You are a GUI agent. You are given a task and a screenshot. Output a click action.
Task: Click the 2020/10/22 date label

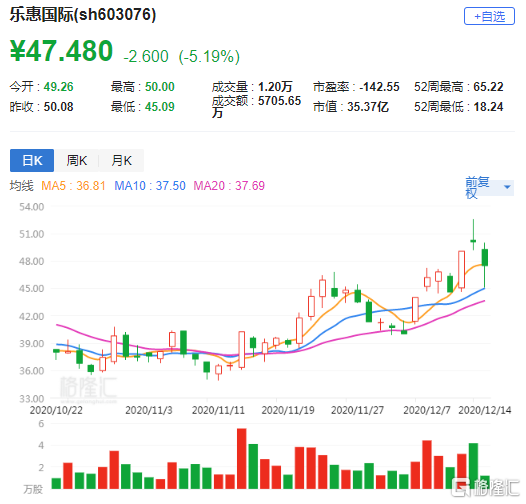(56, 410)
